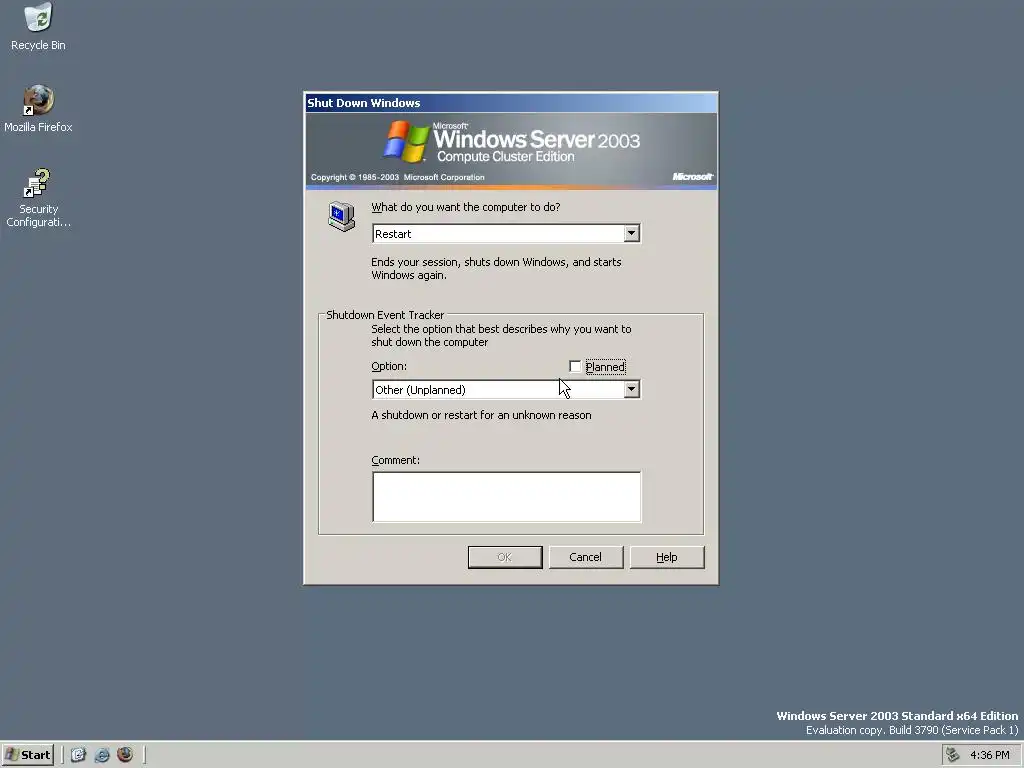Click "Select the option that best describes" text
Image resolution: width=1024 pixels, height=768 pixels.
point(501,335)
